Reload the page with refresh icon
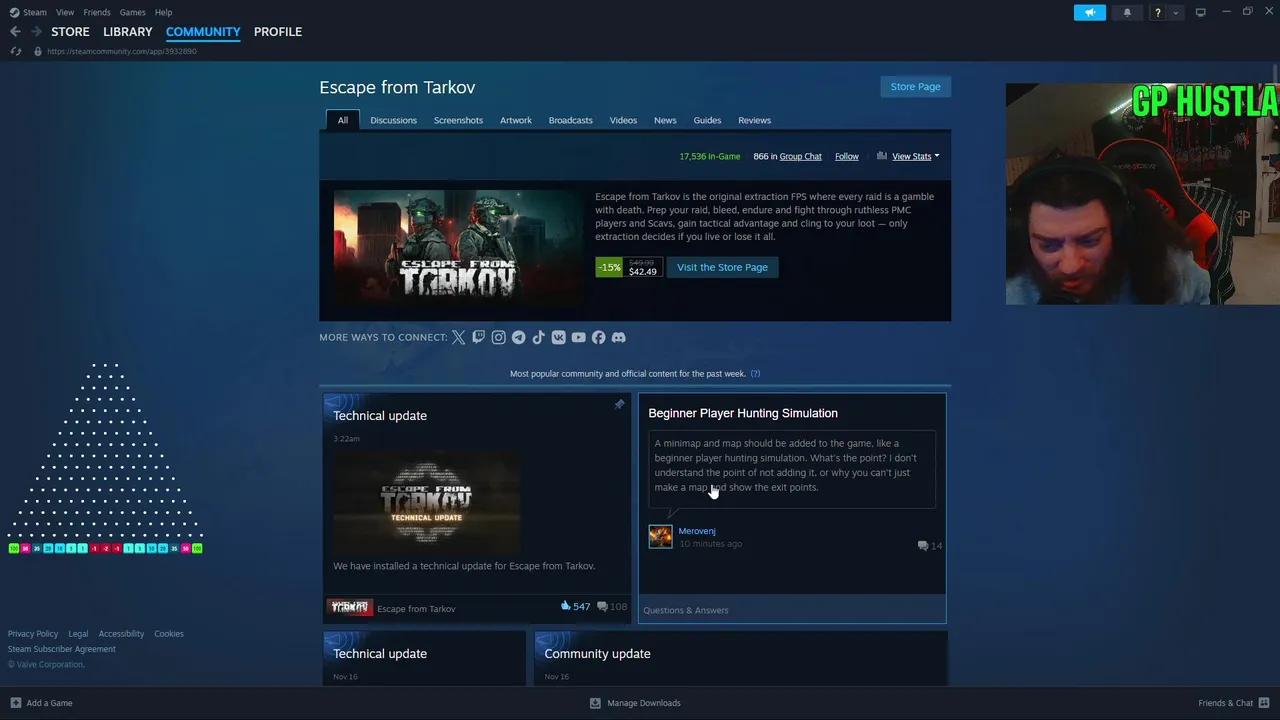Viewport: 1280px width, 720px height. coord(15,51)
